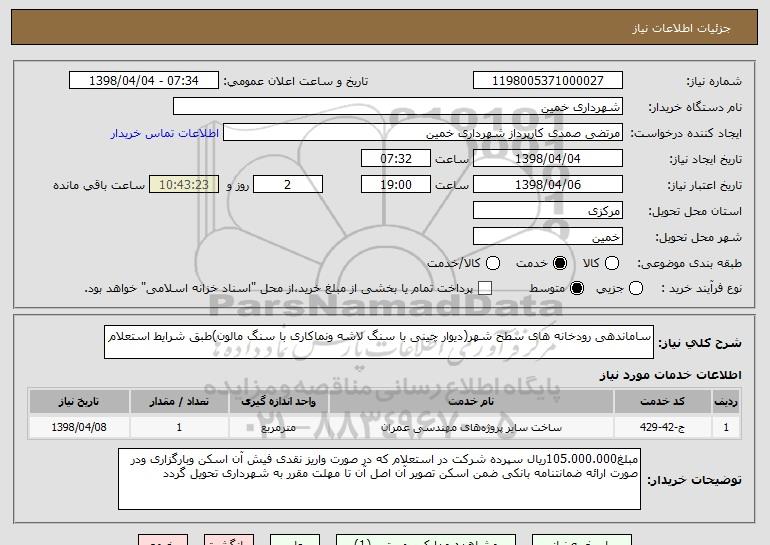Click the public announcement date field 1398/04/04 - 07:34
Screen dimensions: 770x545
point(144,81)
